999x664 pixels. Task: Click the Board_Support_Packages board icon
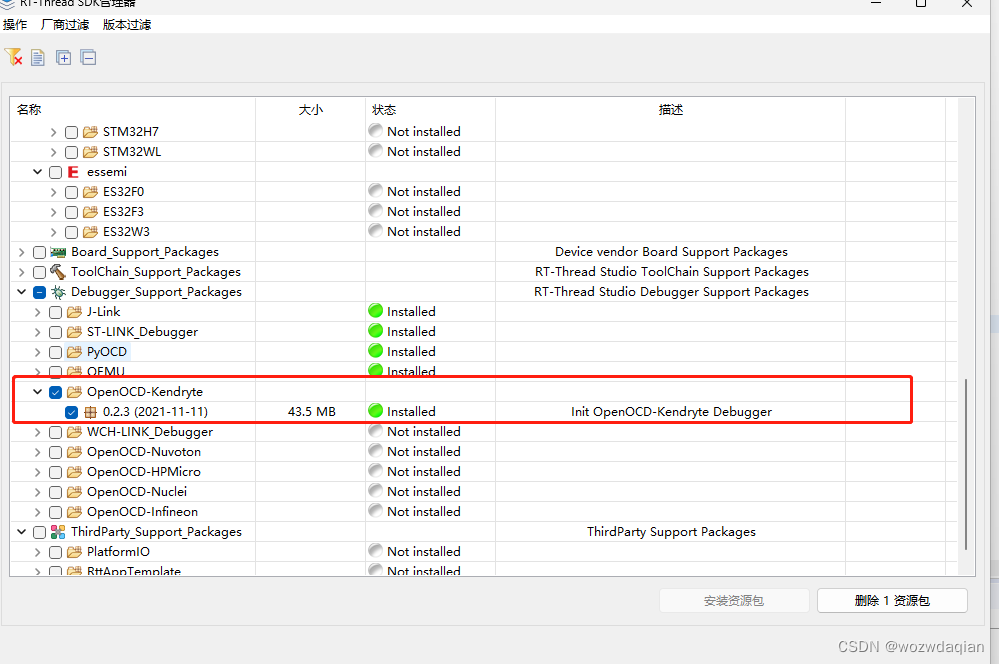59,252
